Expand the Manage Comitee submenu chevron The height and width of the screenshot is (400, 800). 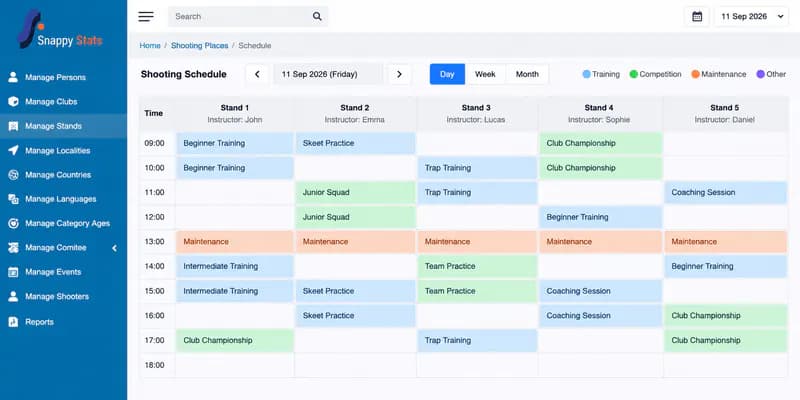pyautogui.click(x=114, y=248)
